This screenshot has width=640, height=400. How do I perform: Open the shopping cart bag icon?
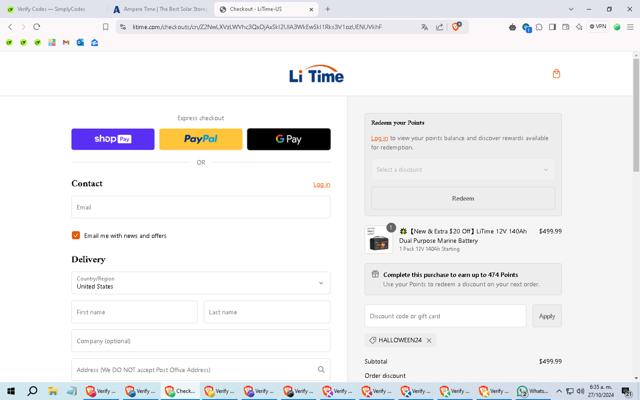(556, 74)
